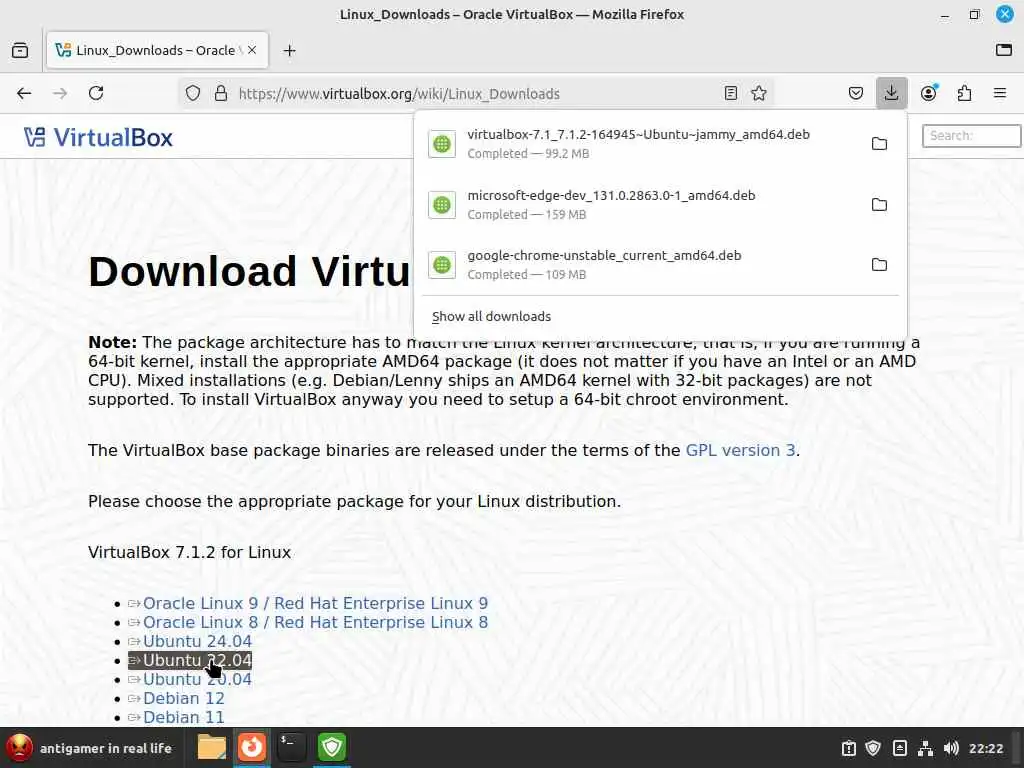Open Oracle Linux 8 / RHEL 8 link
This screenshot has width=1024, height=768.
pyautogui.click(x=315, y=622)
